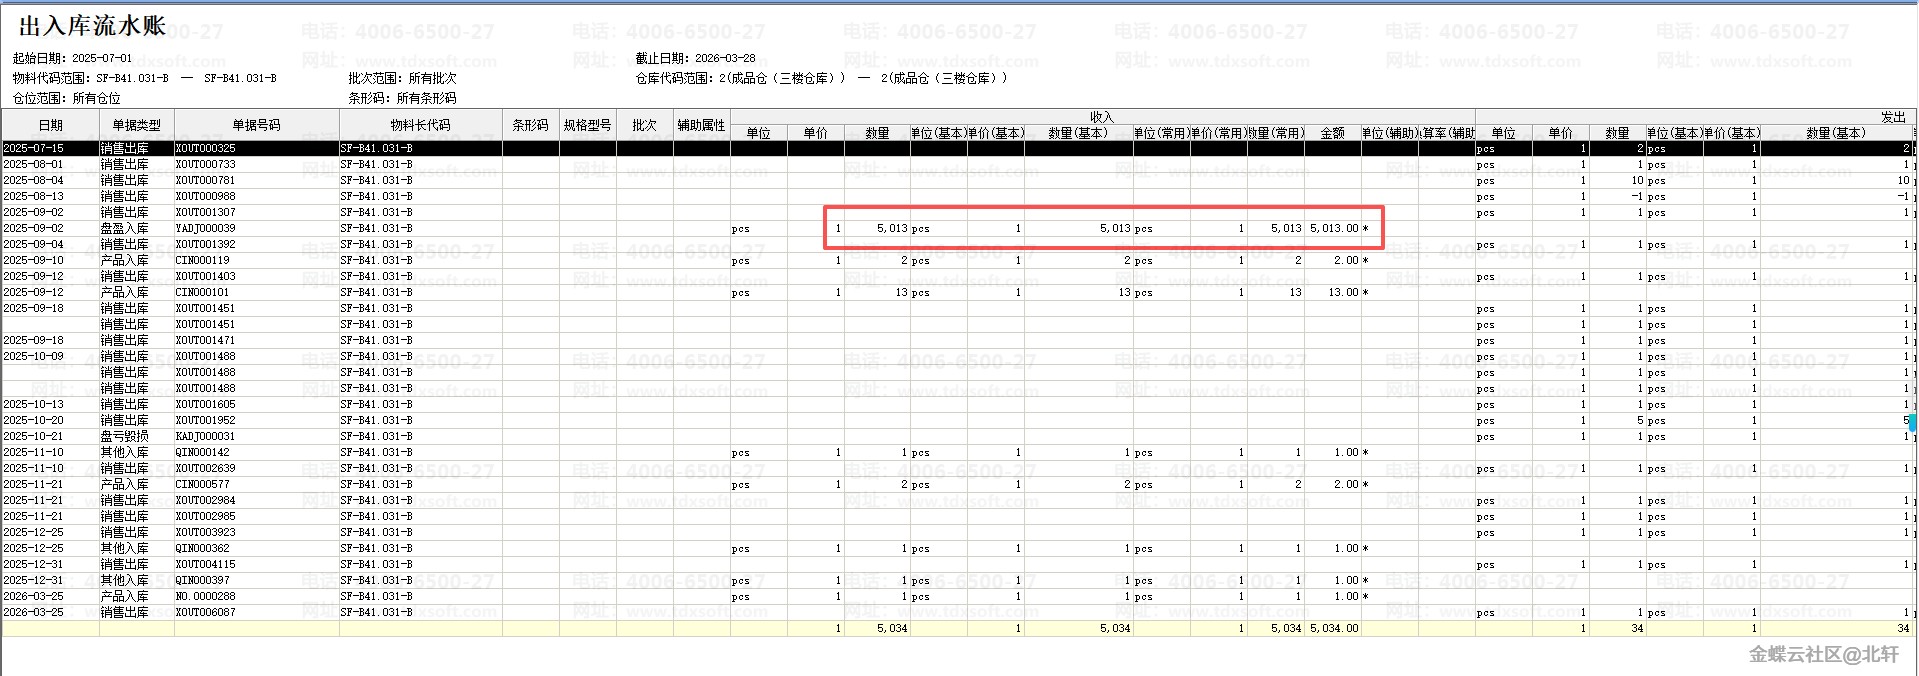Image resolution: width=1919 pixels, height=676 pixels.
Task: Select the 盘亏毁损 row KADJ000031
Action: [206, 436]
